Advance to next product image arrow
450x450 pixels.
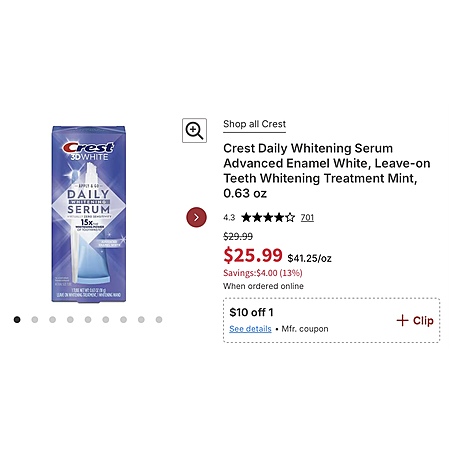(196, 217)
